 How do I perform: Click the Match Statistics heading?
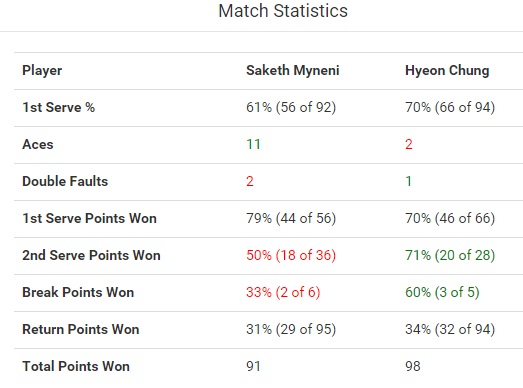click(283, 11)
